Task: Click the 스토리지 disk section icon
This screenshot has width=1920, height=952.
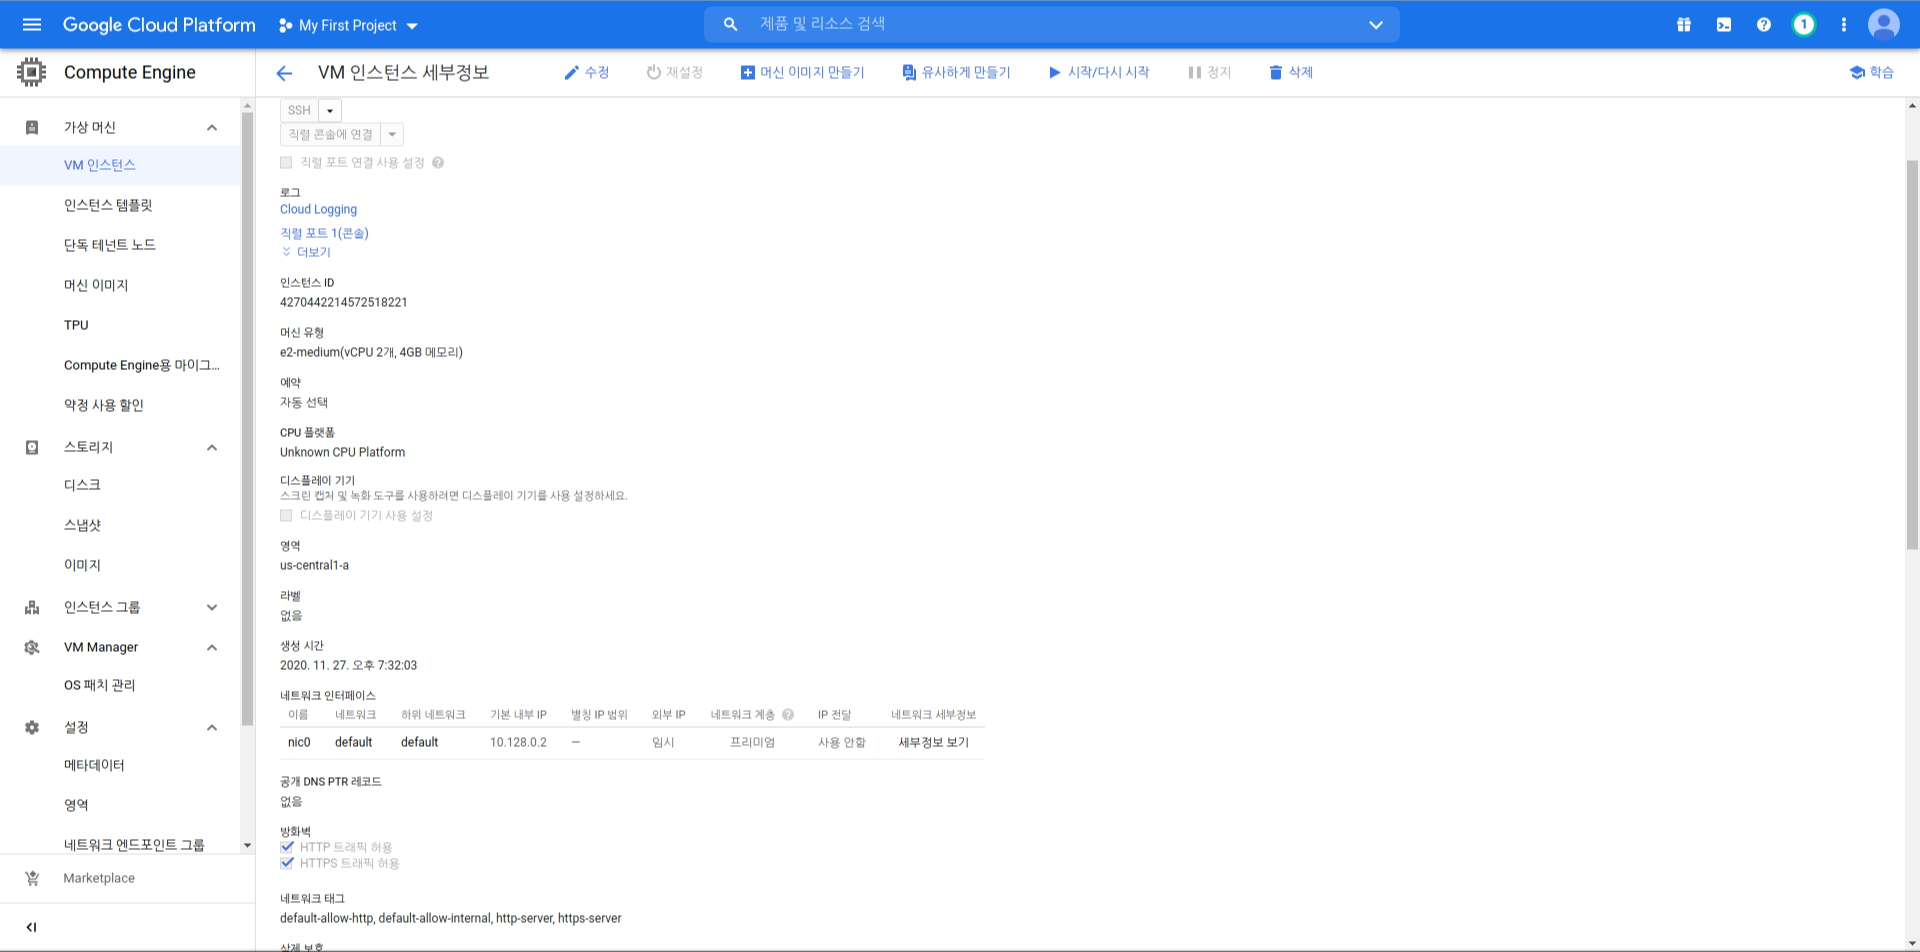Action: pyautogui.click(x=32, y=447)
